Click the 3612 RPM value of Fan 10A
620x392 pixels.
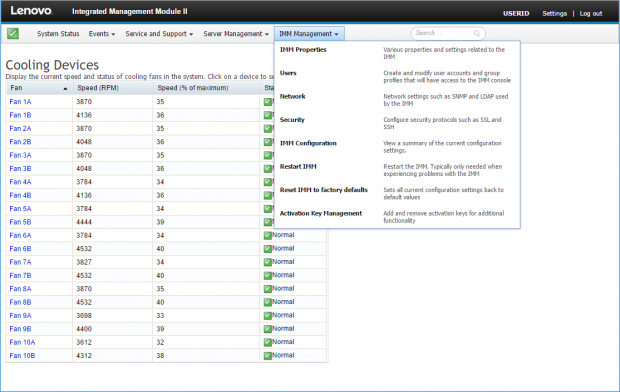[x=84, y=343]
